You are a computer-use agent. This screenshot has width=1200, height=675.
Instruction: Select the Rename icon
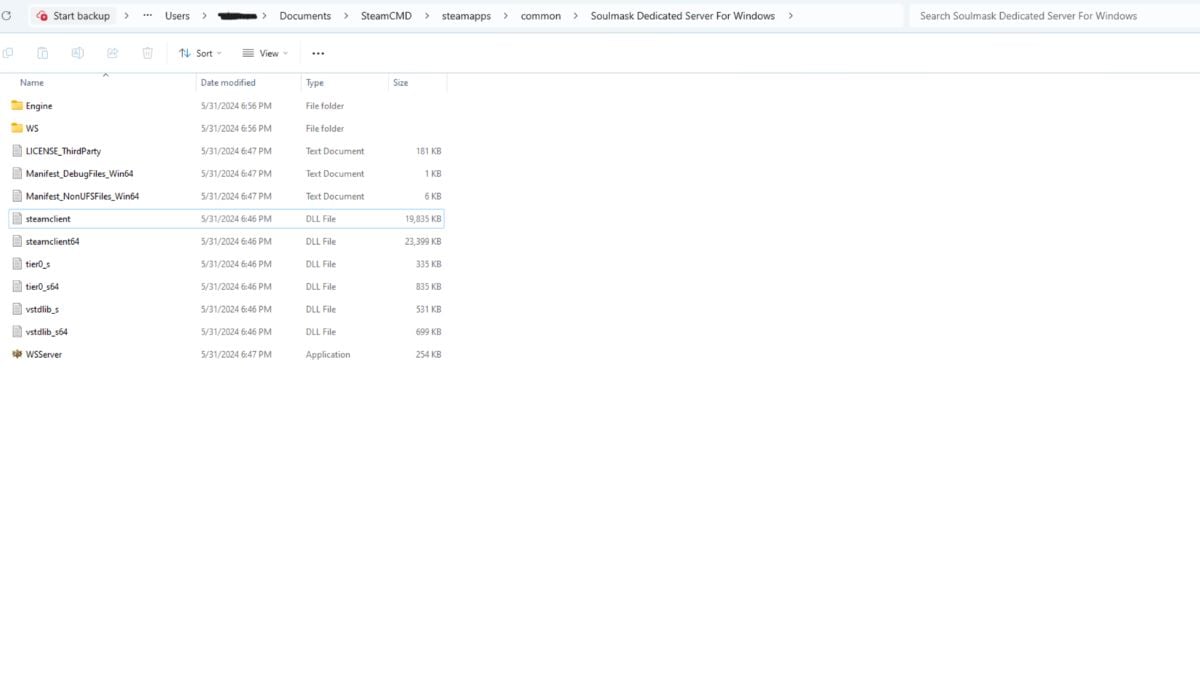[x=77, y=52]
